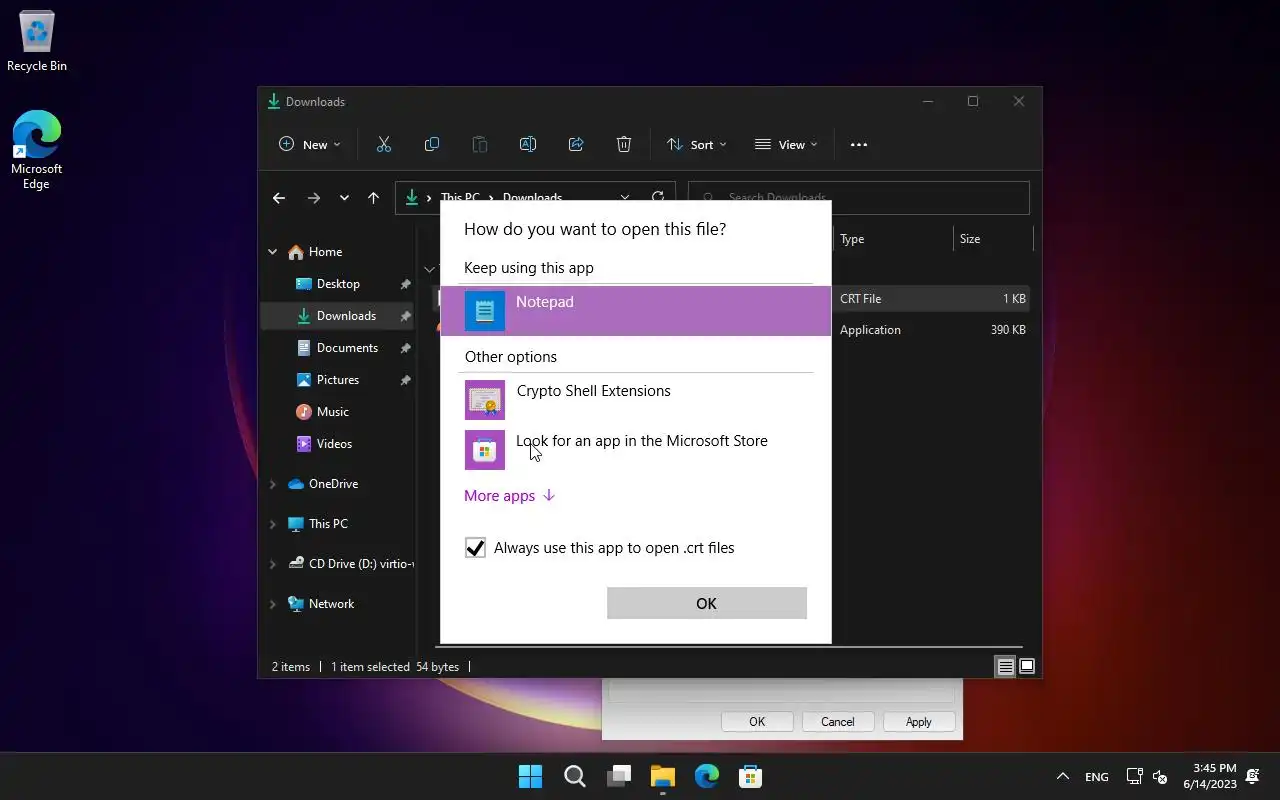Click Cancel in the Properties window behind
1280x800 pixels.
[838, 722]
